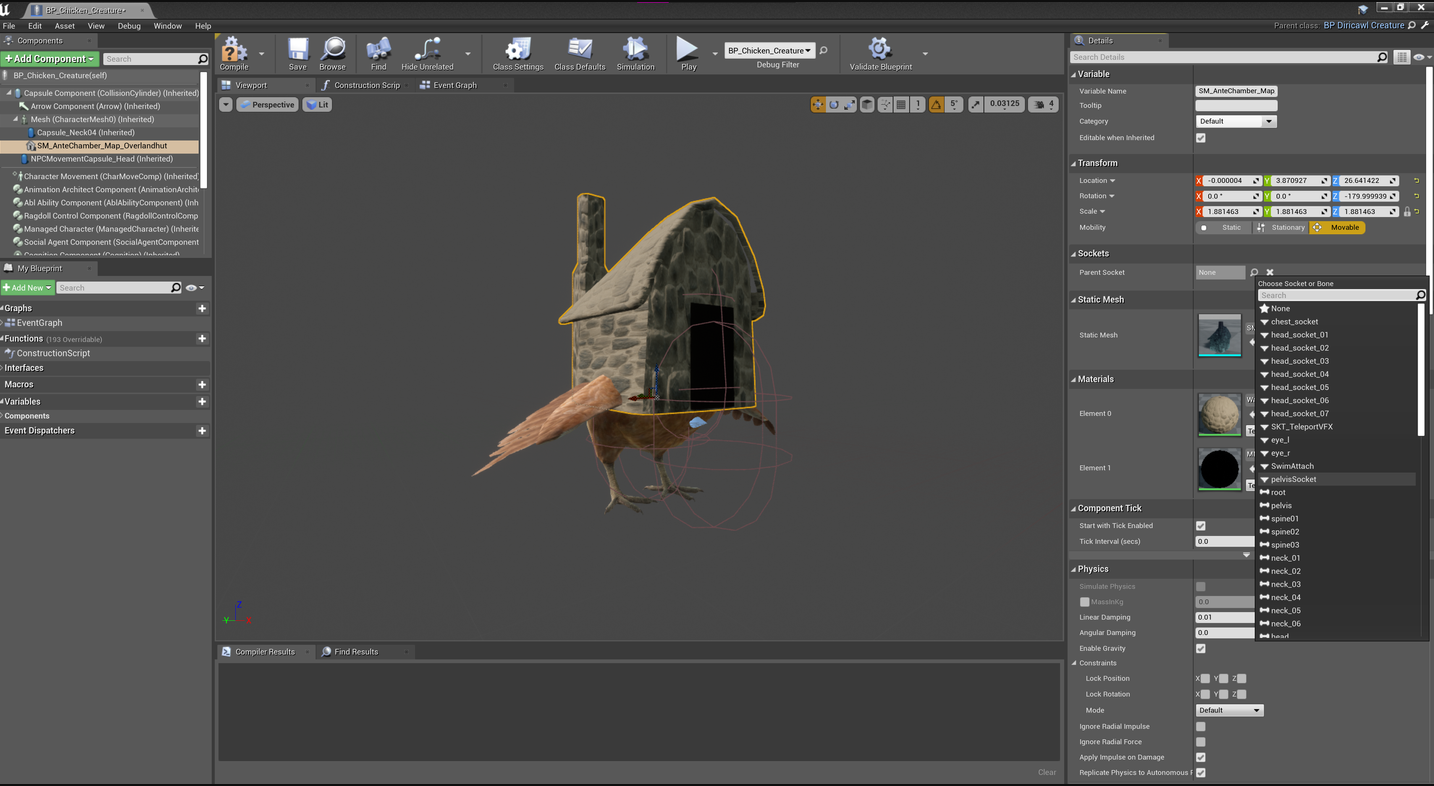This screenshot has height=786, width=1434.
Task: Open the BP_Chicken_Creature debug filter dropdown
Action: 769,50
